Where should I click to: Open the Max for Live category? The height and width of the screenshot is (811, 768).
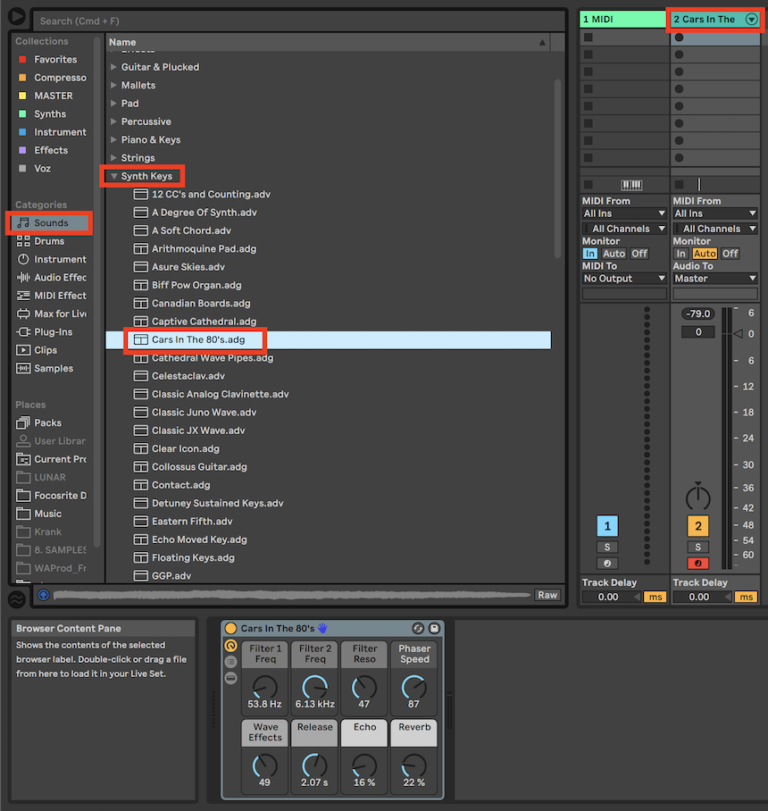click(x=51, y=313)
